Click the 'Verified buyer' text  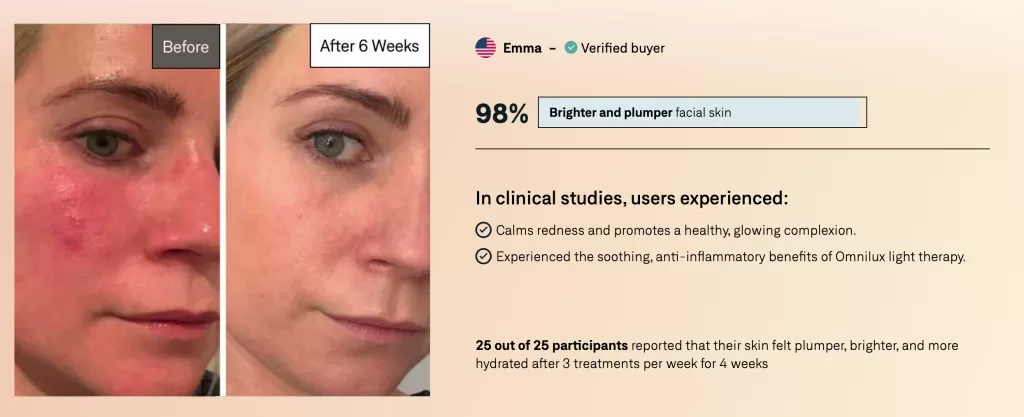click(x=623, y=48)
